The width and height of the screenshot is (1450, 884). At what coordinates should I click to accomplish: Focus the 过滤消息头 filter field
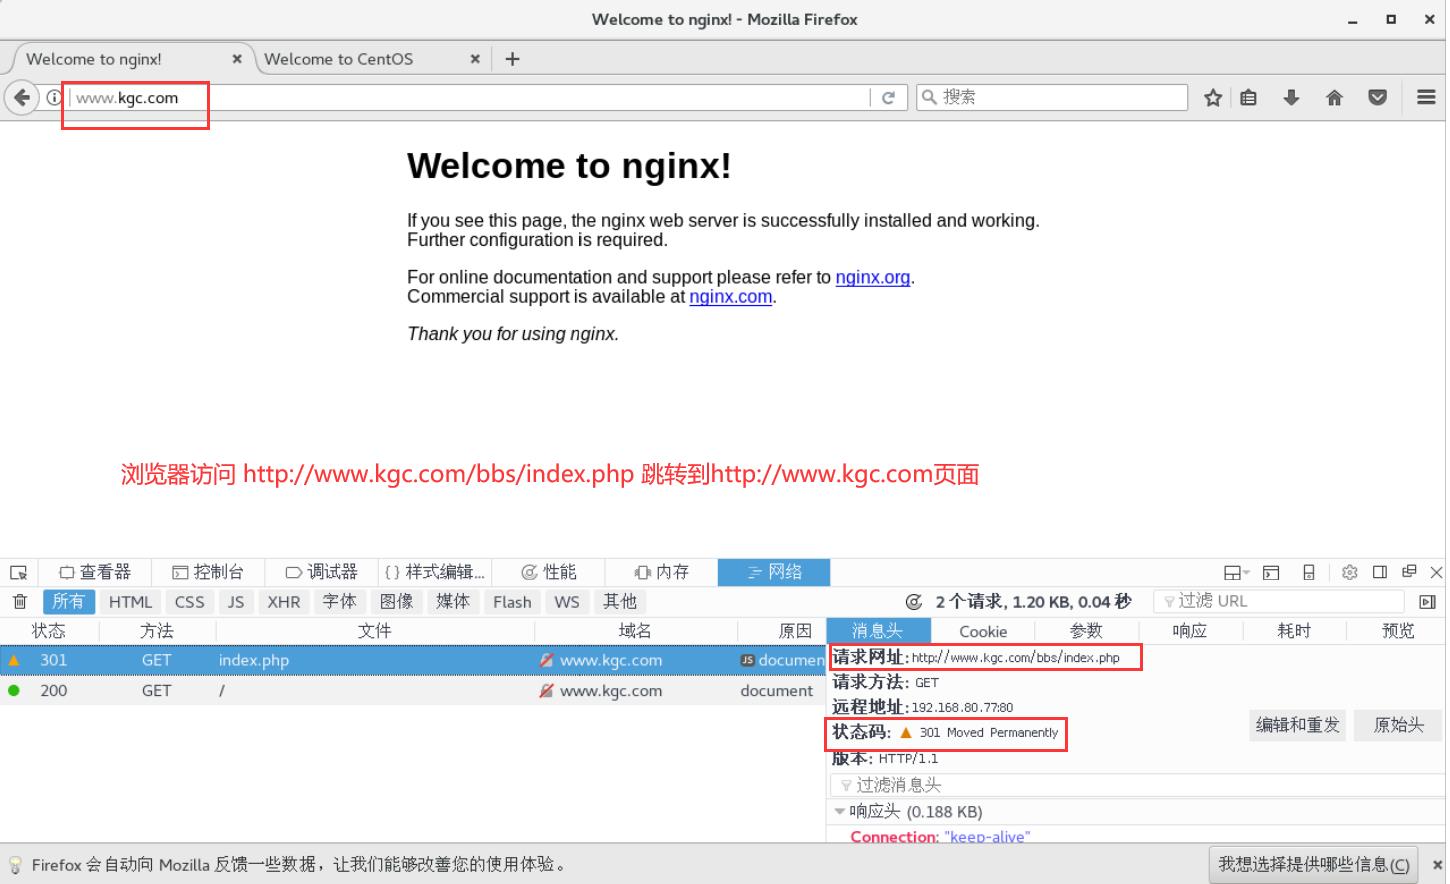point(1136,785)
